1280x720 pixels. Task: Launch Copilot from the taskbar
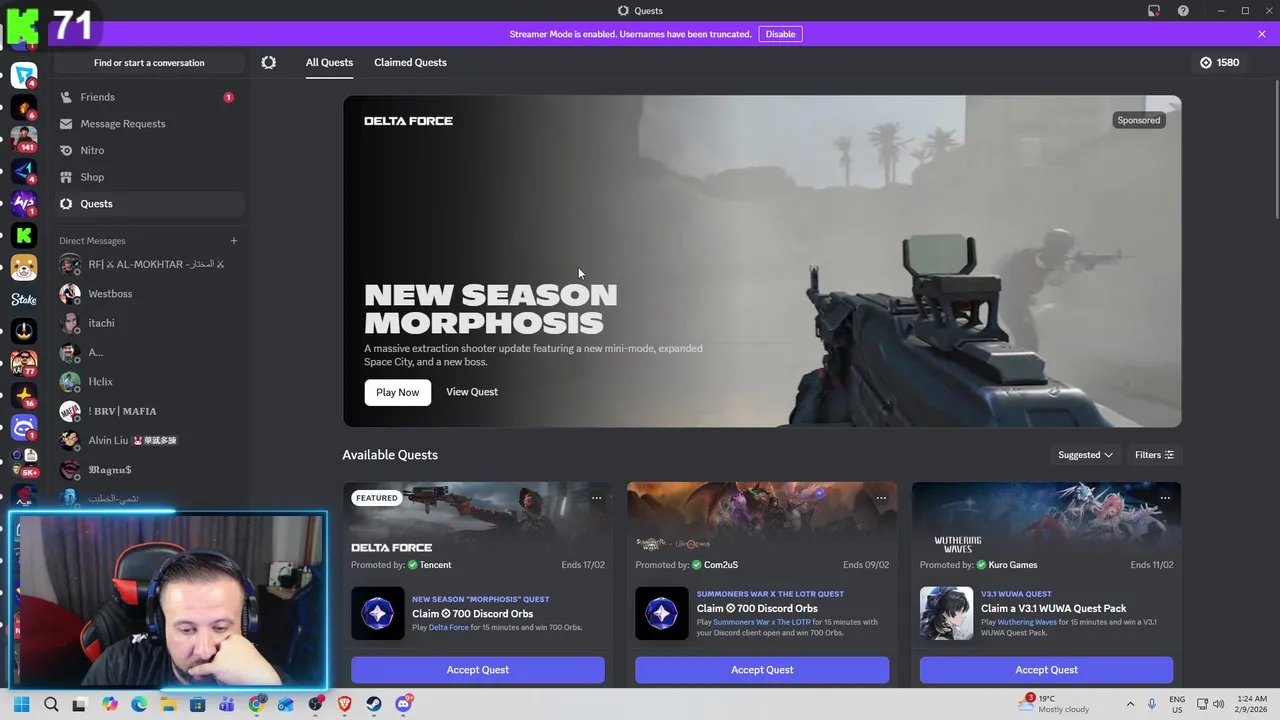[x=109, y=704]
